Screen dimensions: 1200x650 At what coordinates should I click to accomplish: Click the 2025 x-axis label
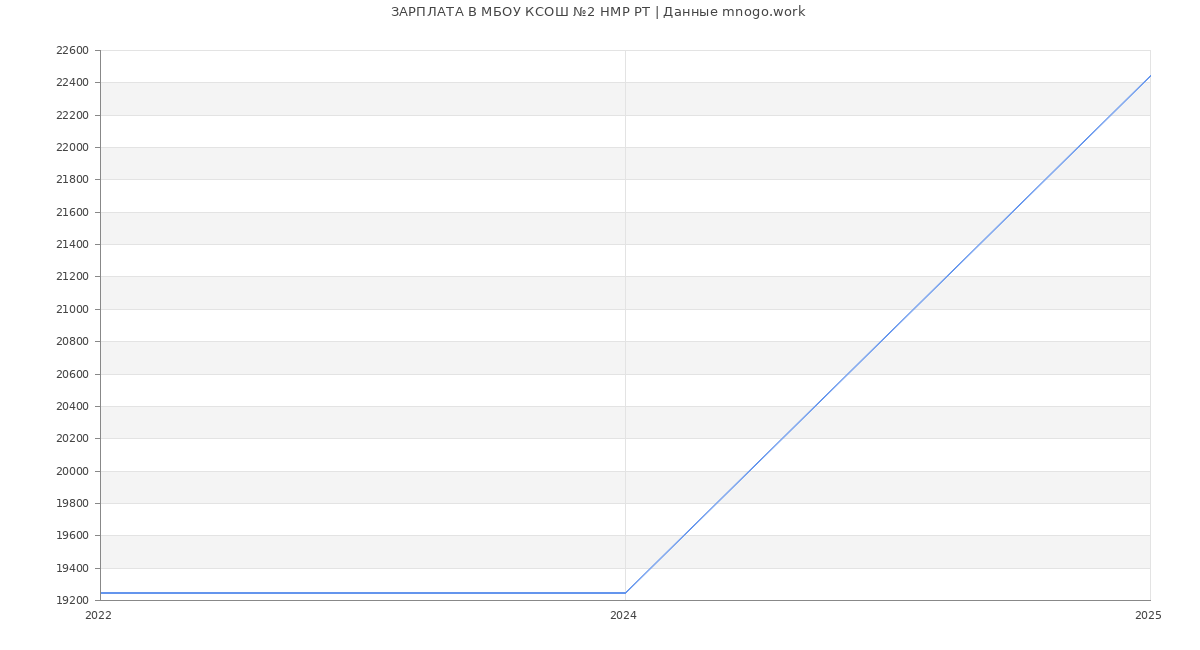tap(1147, 616)
